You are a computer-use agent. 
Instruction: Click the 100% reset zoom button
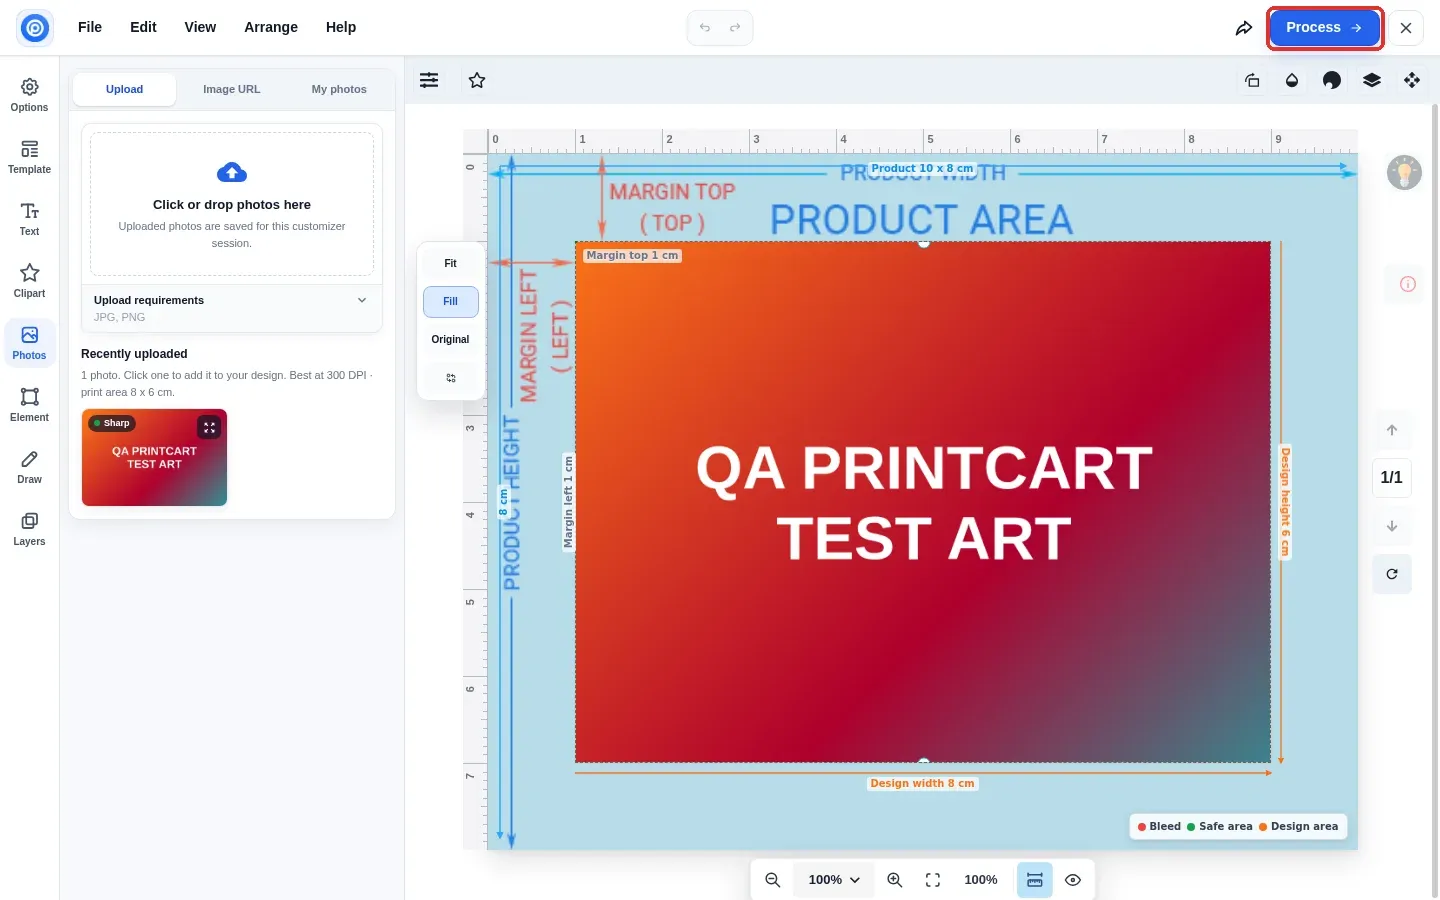981,880
